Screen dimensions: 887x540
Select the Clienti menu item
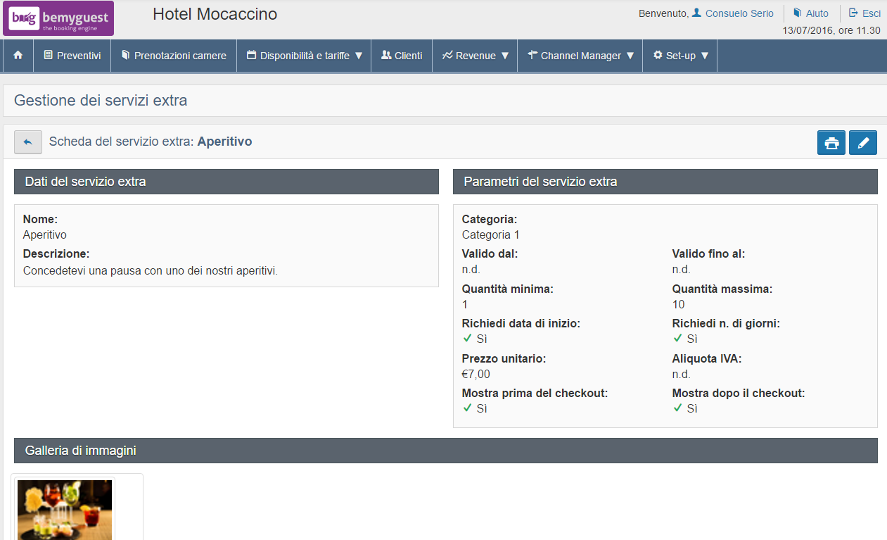pyautogui.click(x=402, y=56)
